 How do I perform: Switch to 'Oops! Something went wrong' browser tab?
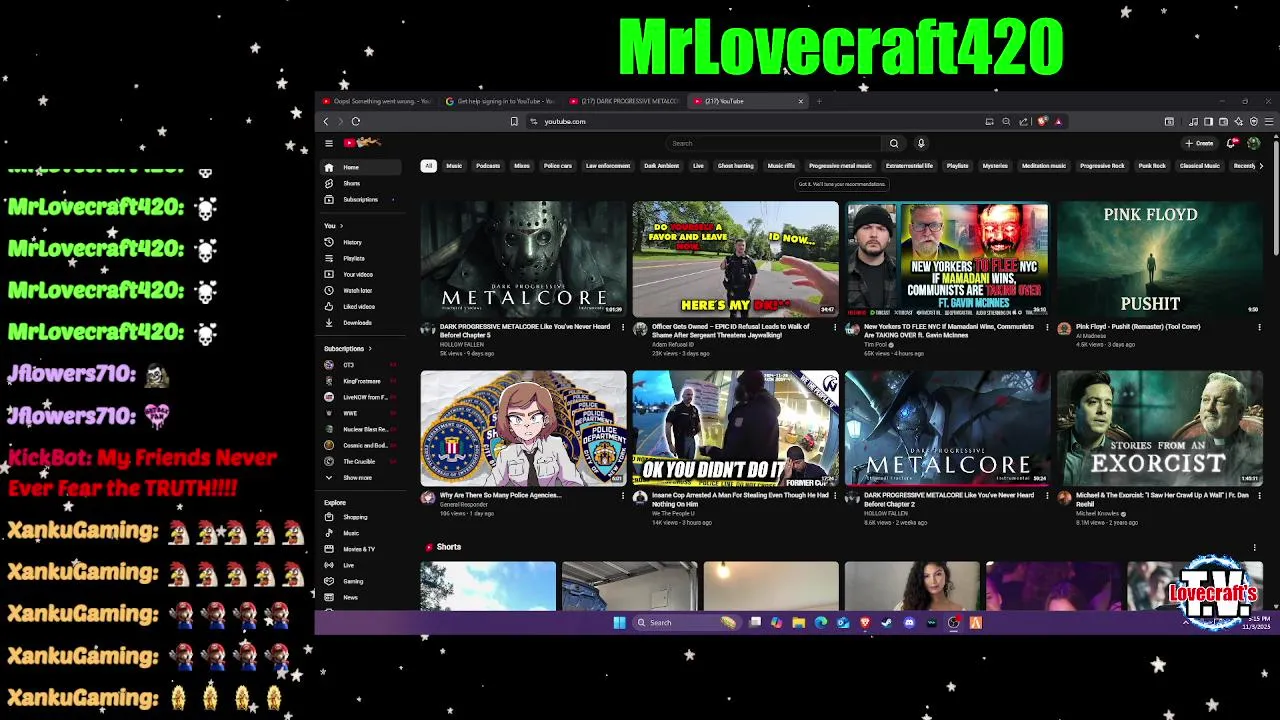tap(377, 101)
